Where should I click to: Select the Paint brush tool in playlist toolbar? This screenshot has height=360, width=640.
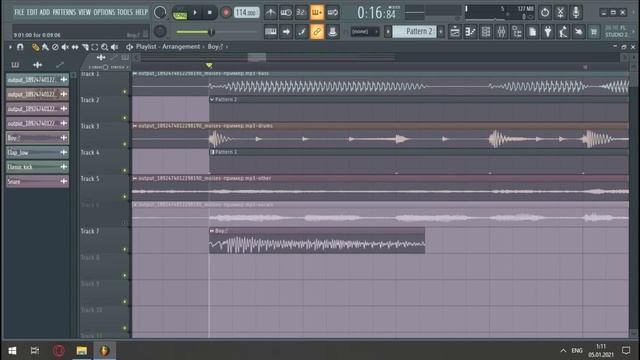tap(45, 47)
